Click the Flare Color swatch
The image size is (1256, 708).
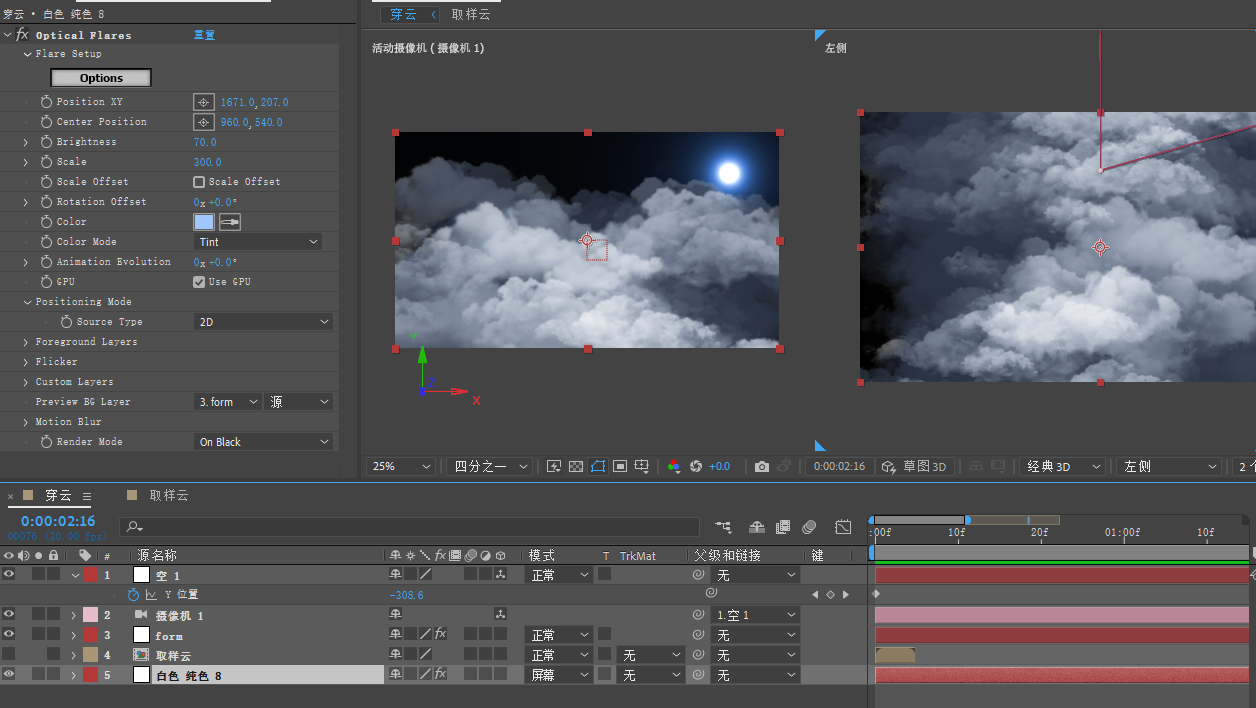click(204, 222)
